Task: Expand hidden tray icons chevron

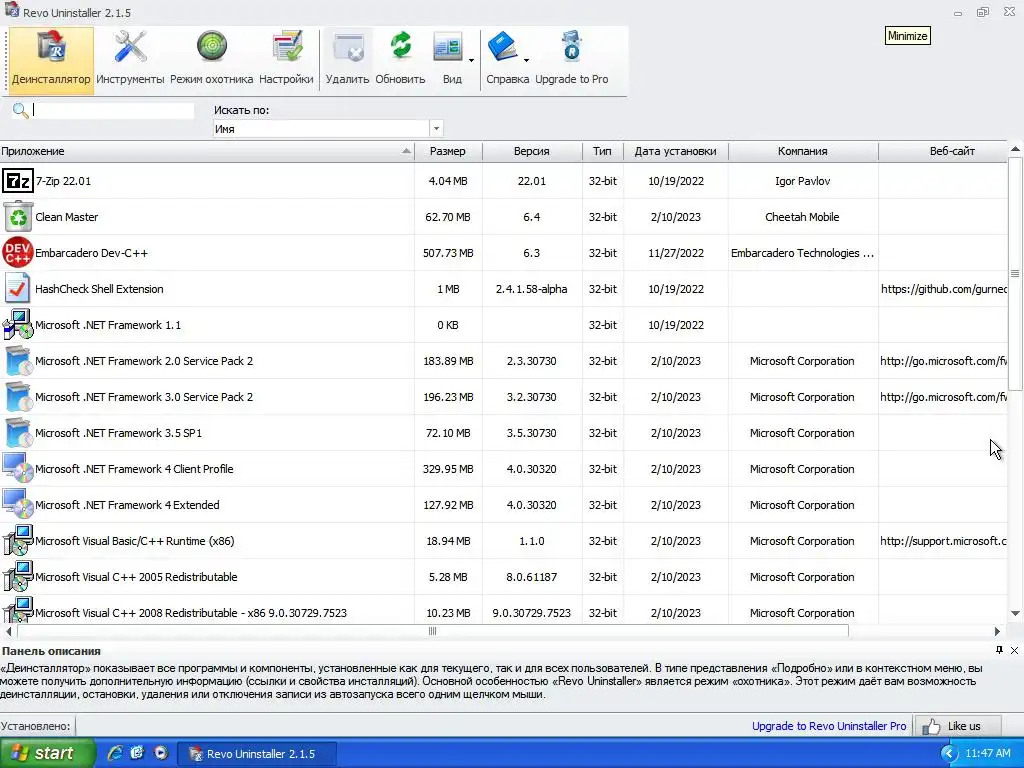Action: coord(948,754)
